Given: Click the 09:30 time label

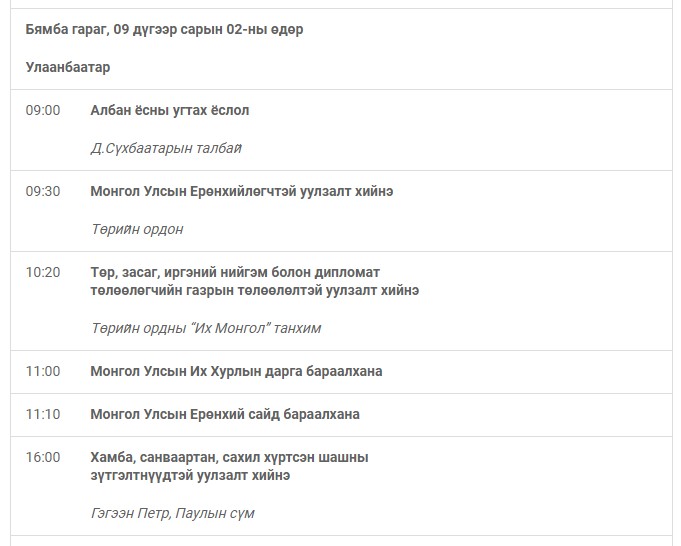Looking at the screenshot, I should (43, 191).
